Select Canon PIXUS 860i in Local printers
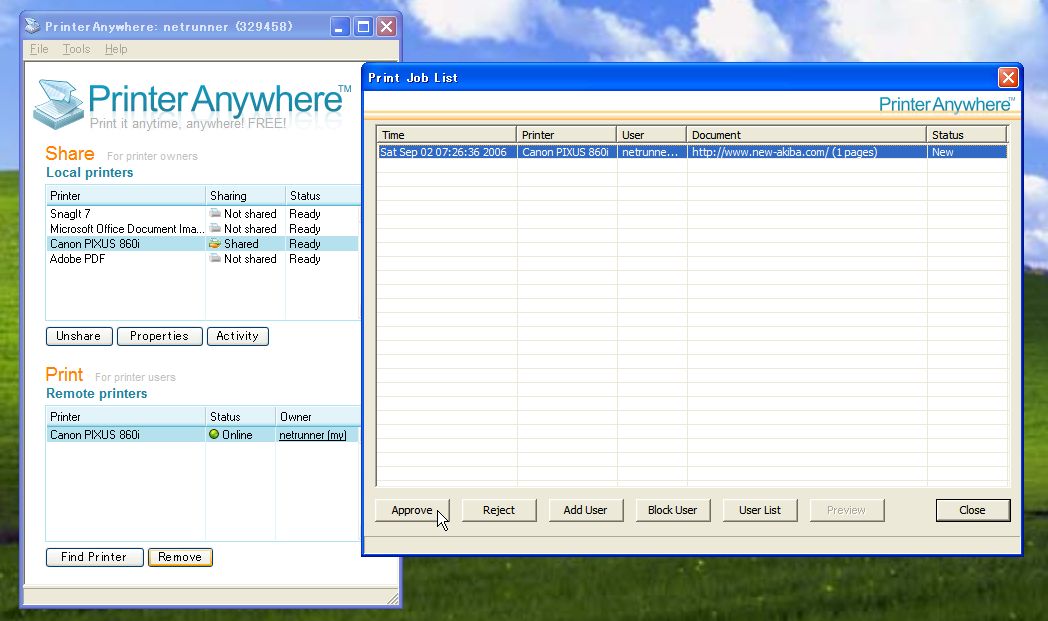The height and width of the screenshot is (621, 1048). click(203, 244)
